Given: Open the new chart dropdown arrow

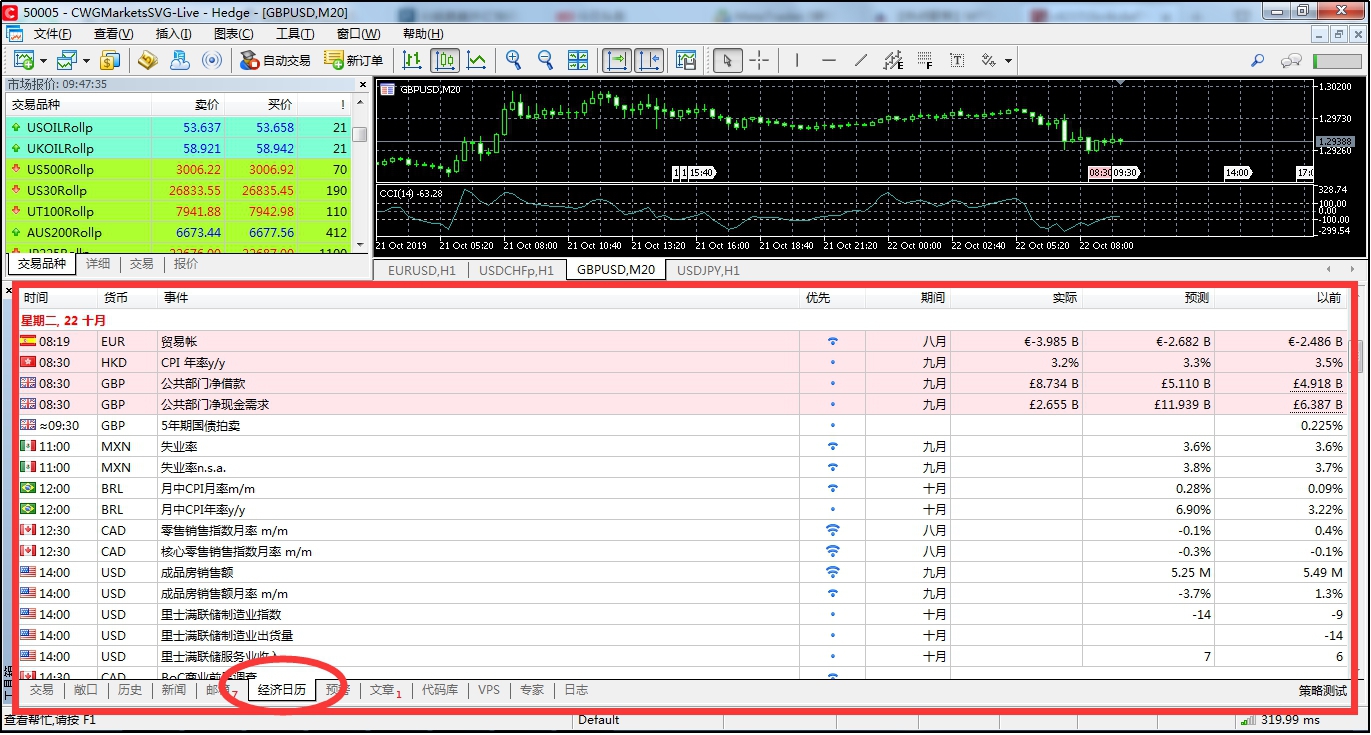Looking at the screenshot, I should pos(43,61).
